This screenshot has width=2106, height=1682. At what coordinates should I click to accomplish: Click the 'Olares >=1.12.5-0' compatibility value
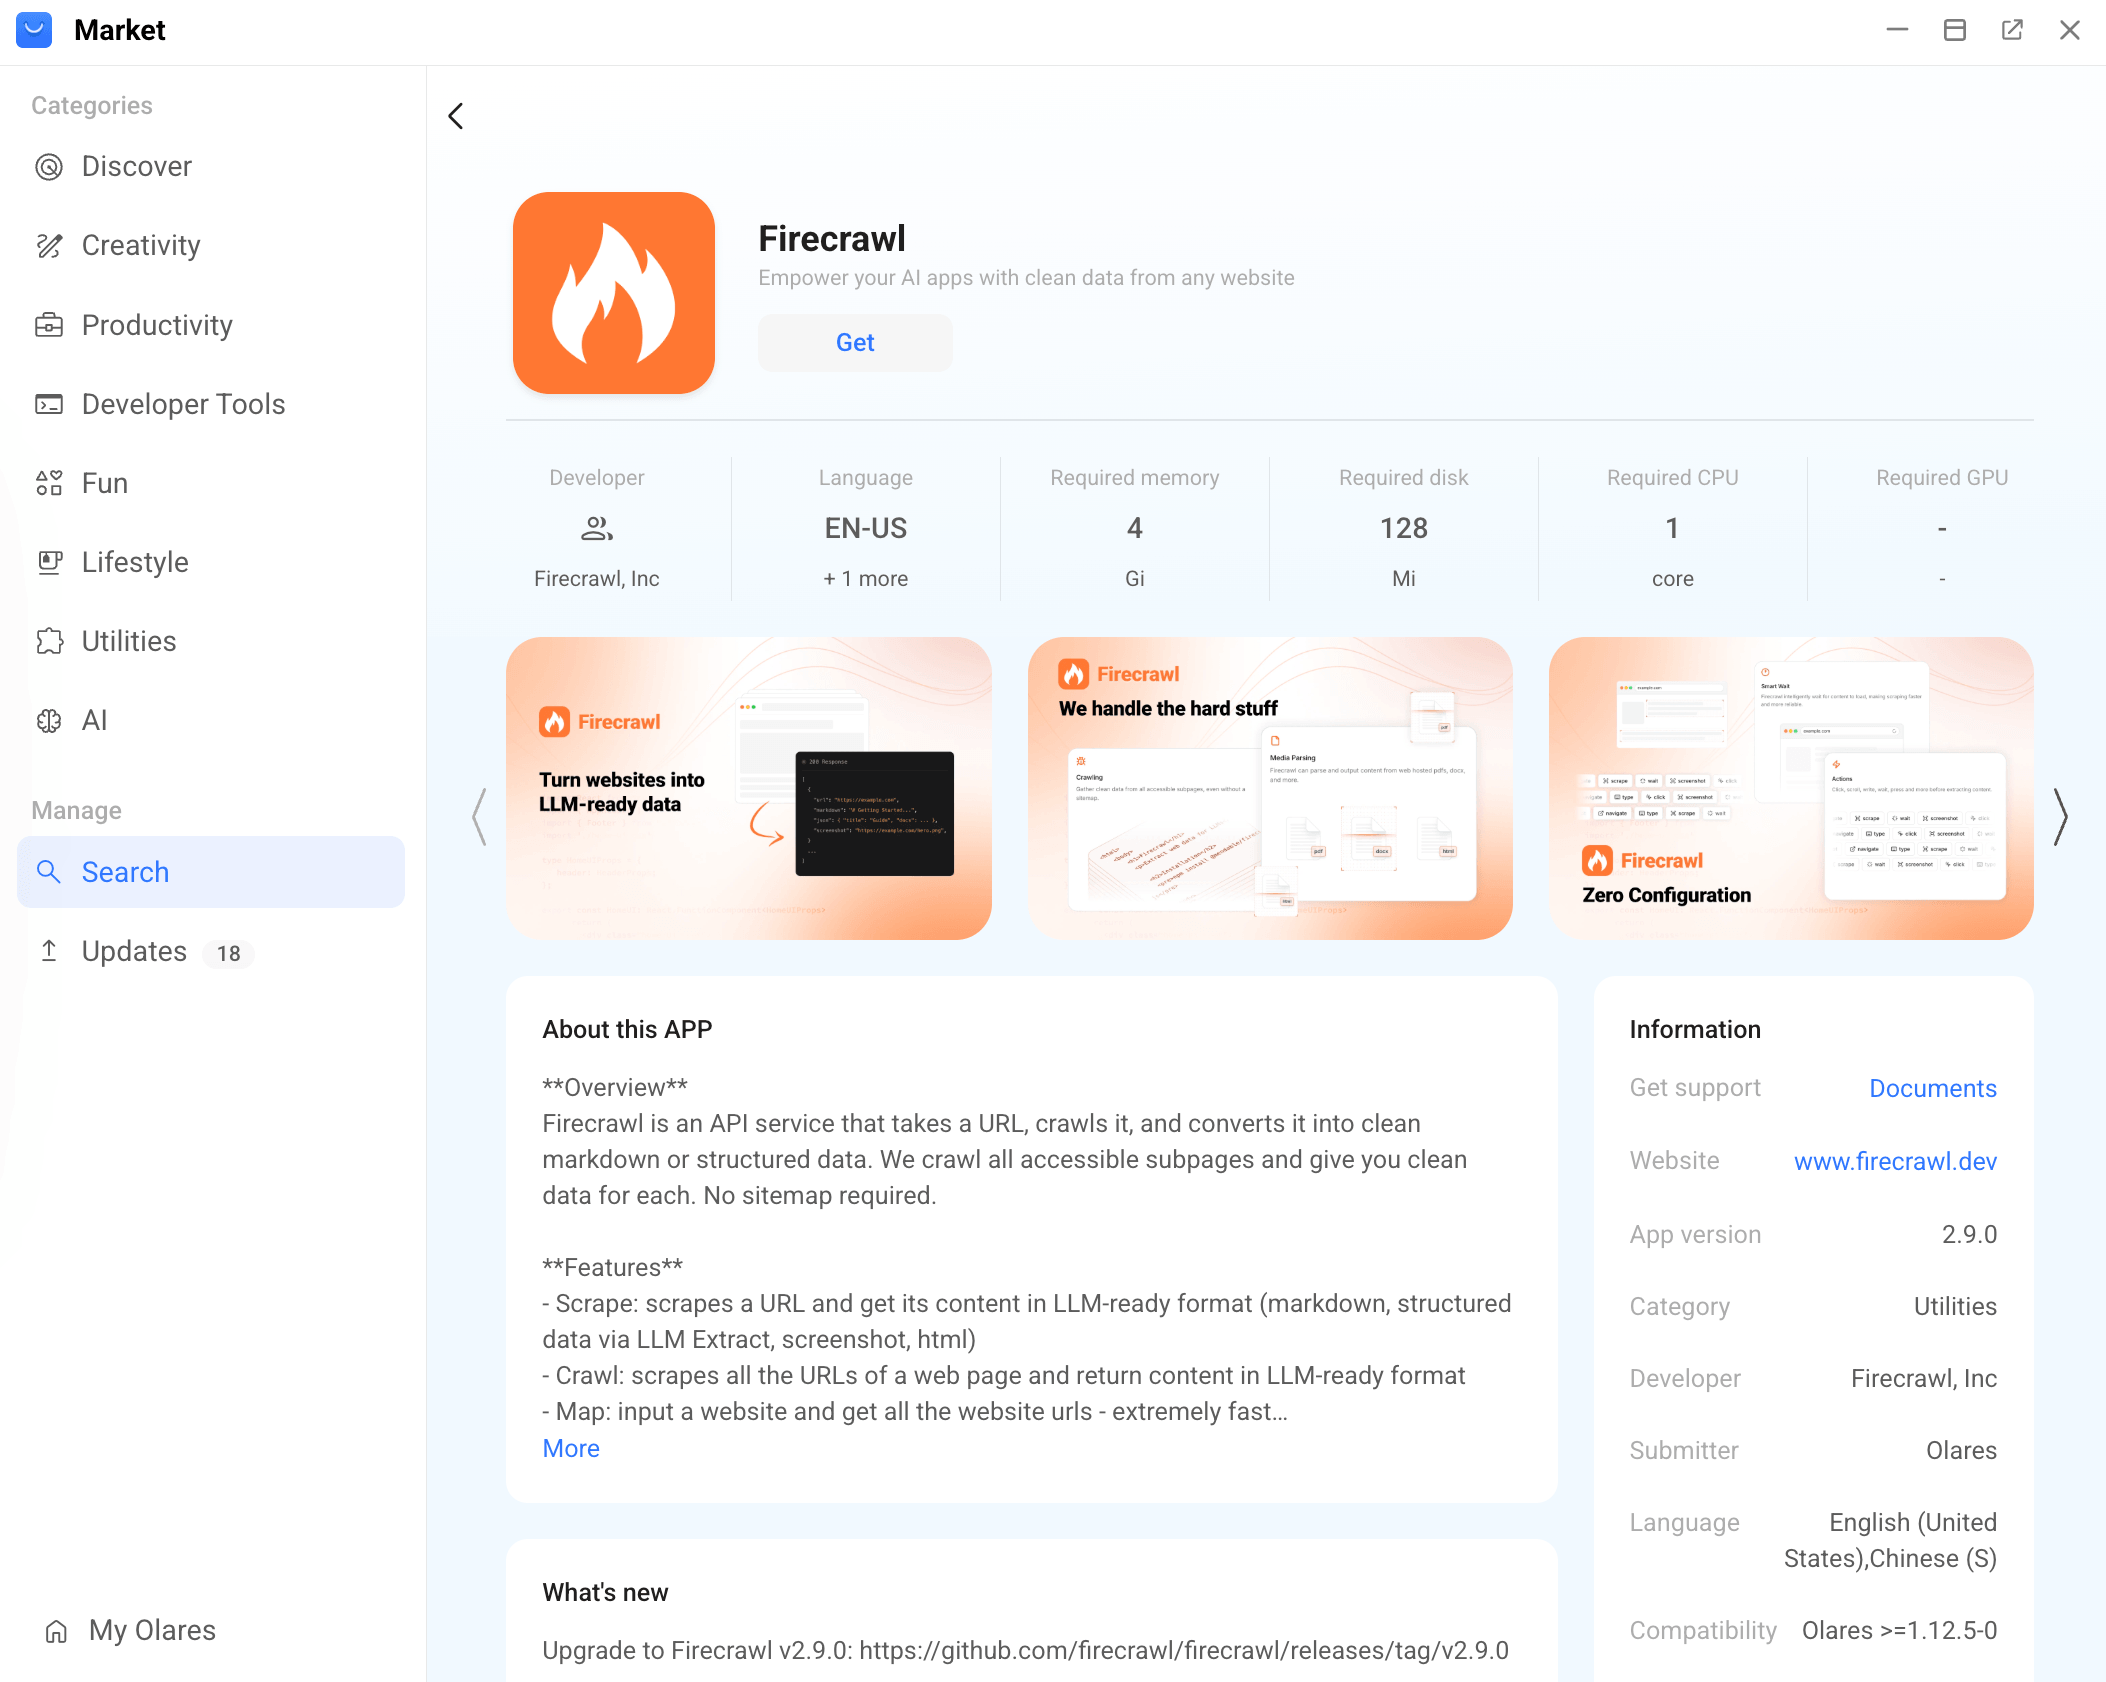click(1899, 1630)
